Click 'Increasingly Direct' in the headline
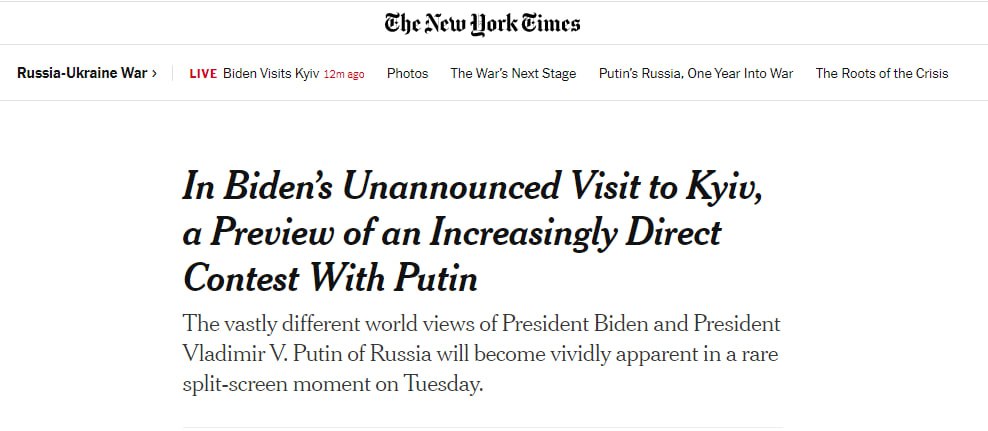988x431 pixels. click(574, 232)
